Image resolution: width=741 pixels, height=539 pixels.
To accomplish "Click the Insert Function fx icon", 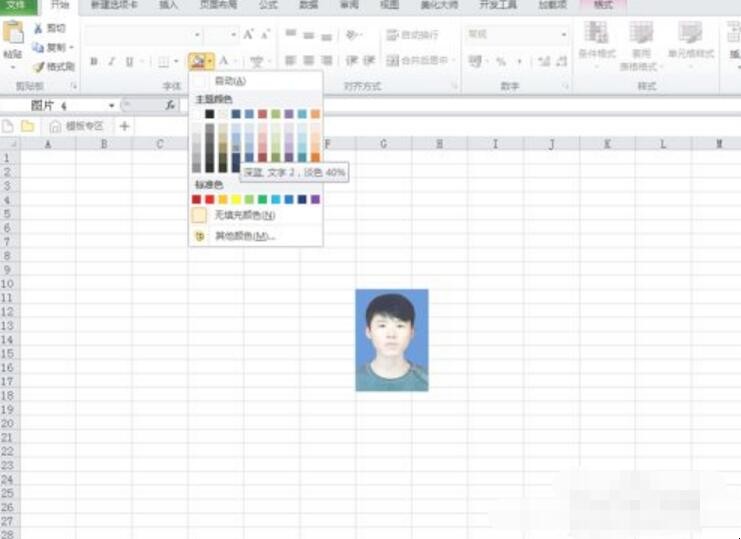I will coord(170,105).
